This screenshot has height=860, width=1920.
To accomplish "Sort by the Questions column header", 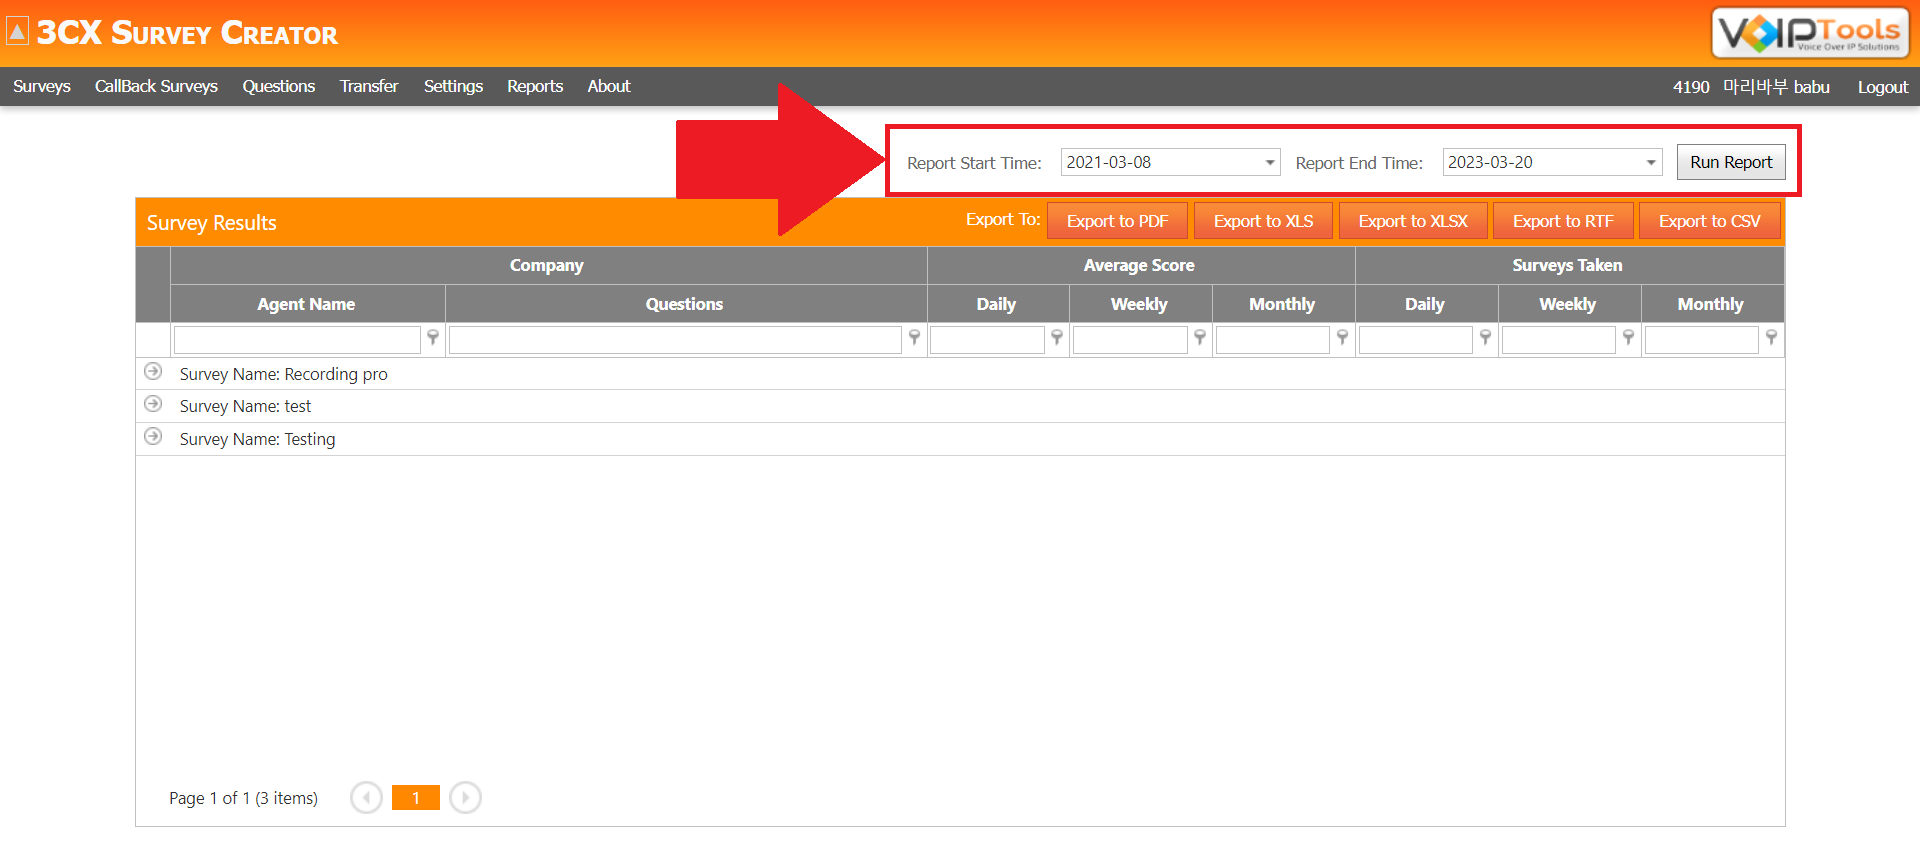I will tap(685, 304).
